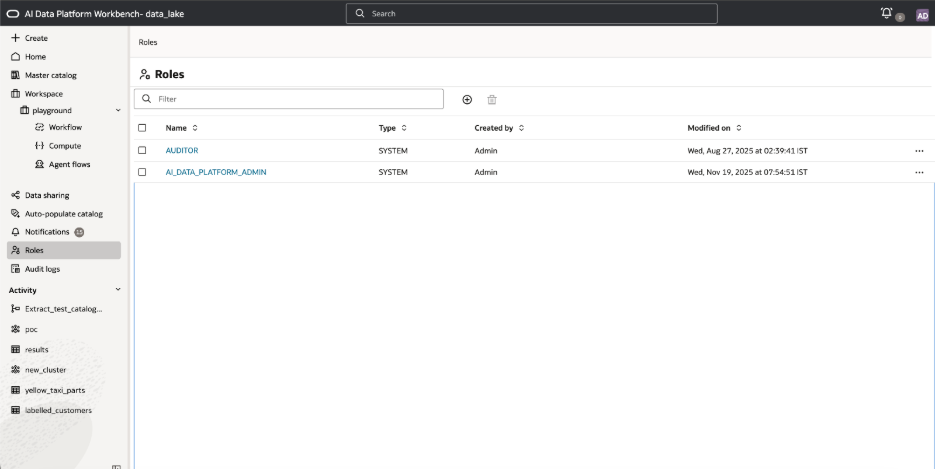Collapse the Activity section chevron
Screen dimensions: 936x469
coord(118,290)
